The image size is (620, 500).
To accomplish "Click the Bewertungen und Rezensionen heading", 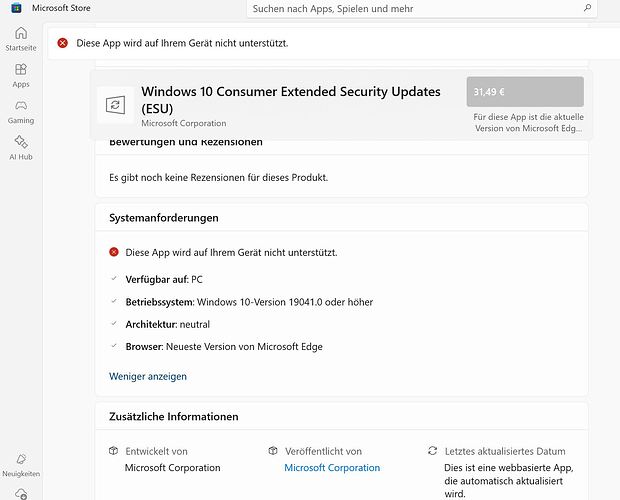I will [x=186, y=142].
